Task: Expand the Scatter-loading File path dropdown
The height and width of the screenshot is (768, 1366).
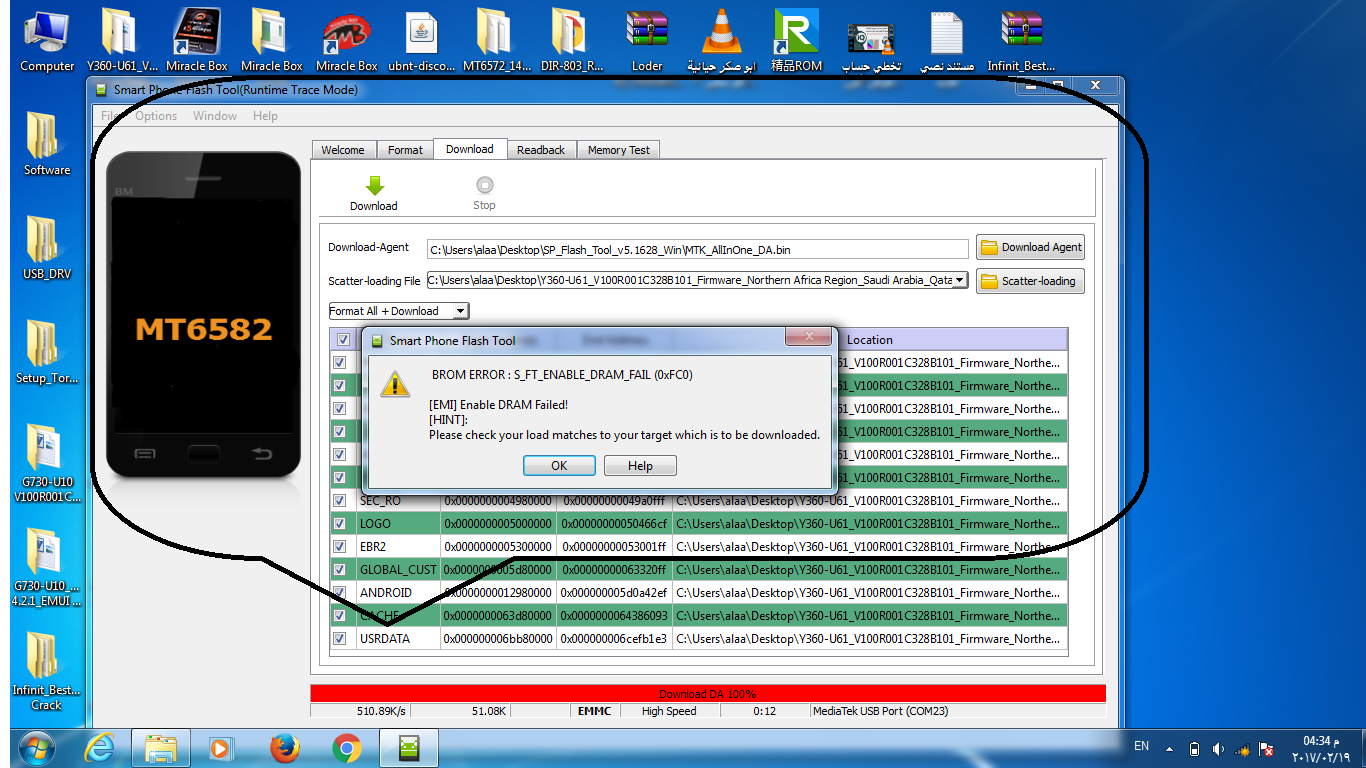Action: [960, 281]
